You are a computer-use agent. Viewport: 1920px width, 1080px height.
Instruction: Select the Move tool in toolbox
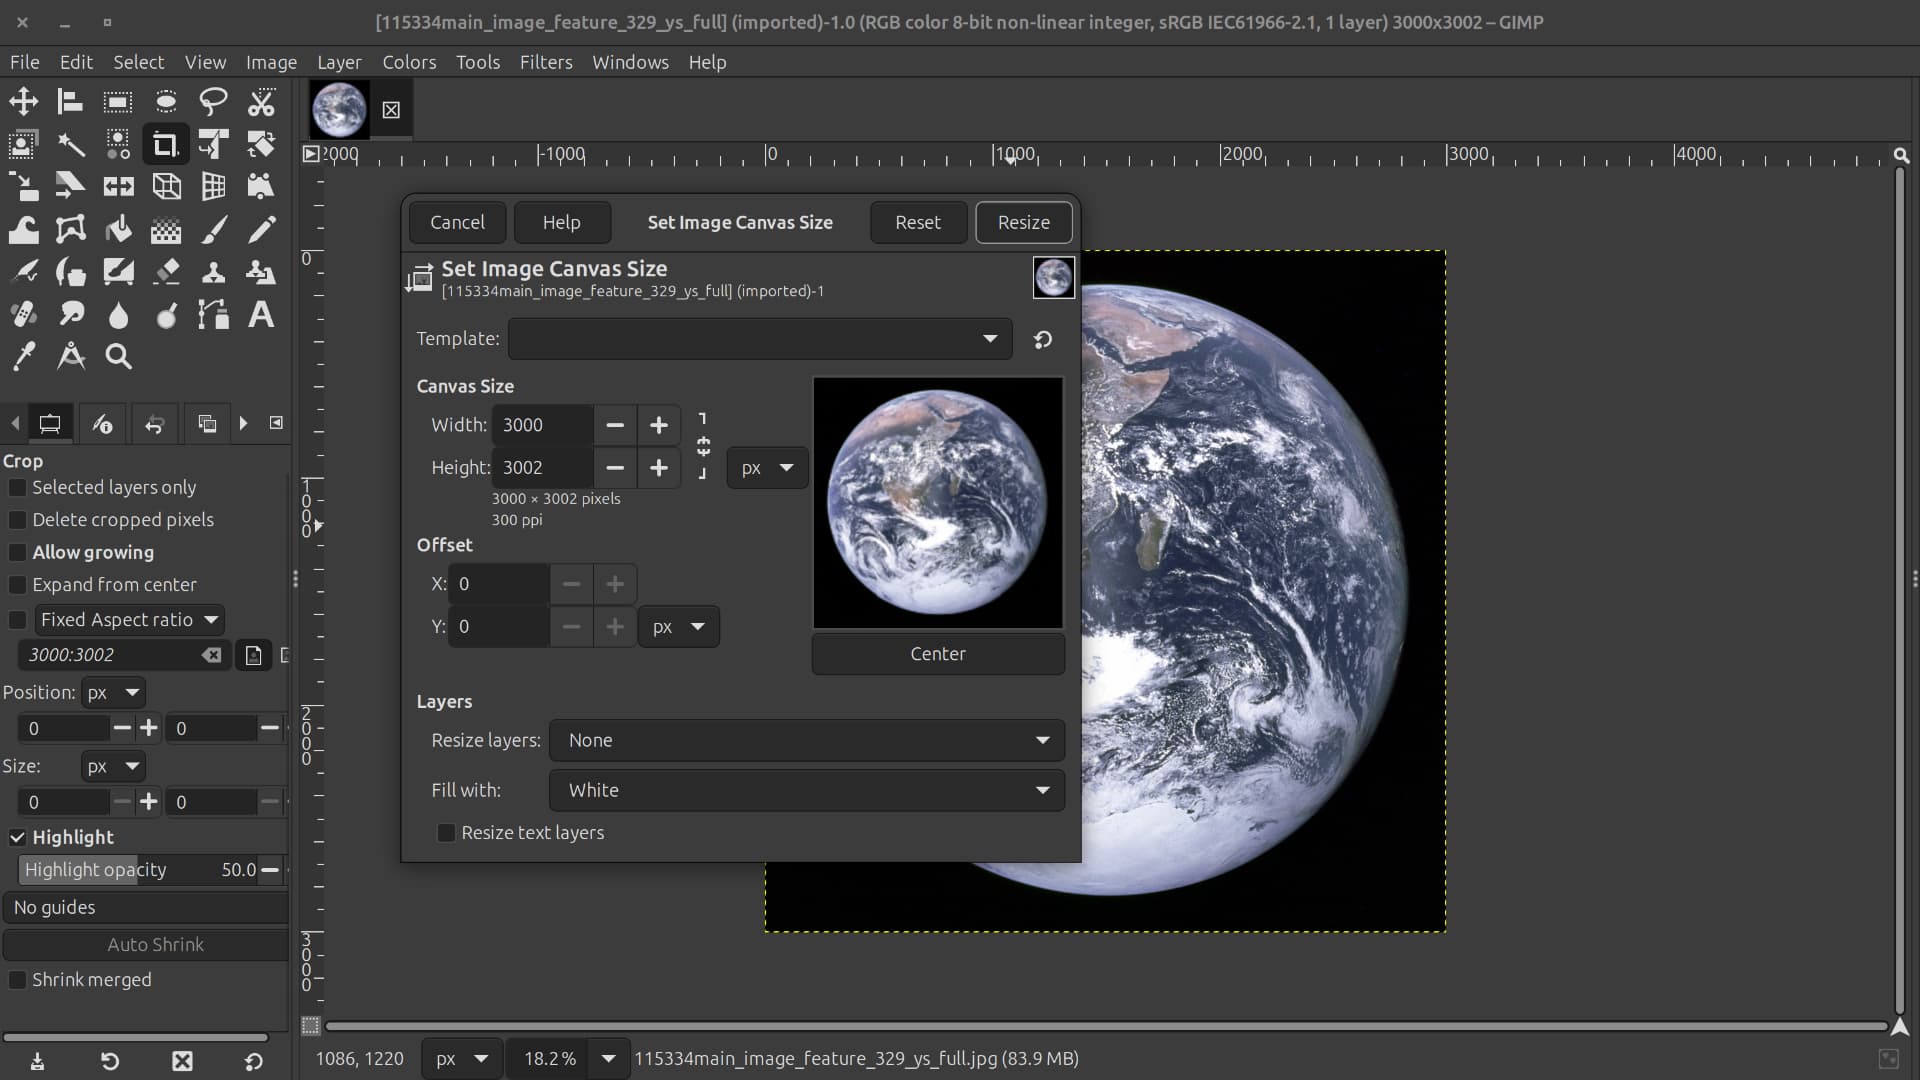tap(23, 101)
